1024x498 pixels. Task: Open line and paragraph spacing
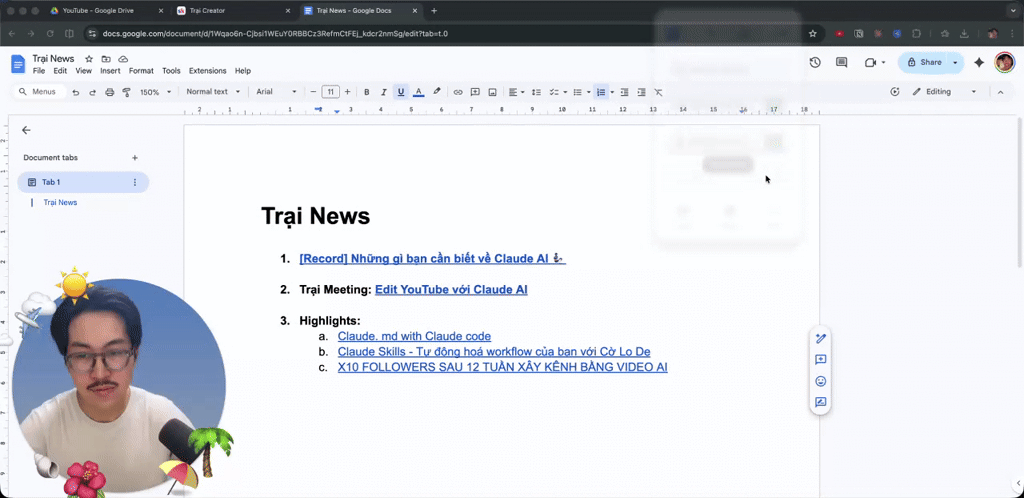[x=536, y=92]
